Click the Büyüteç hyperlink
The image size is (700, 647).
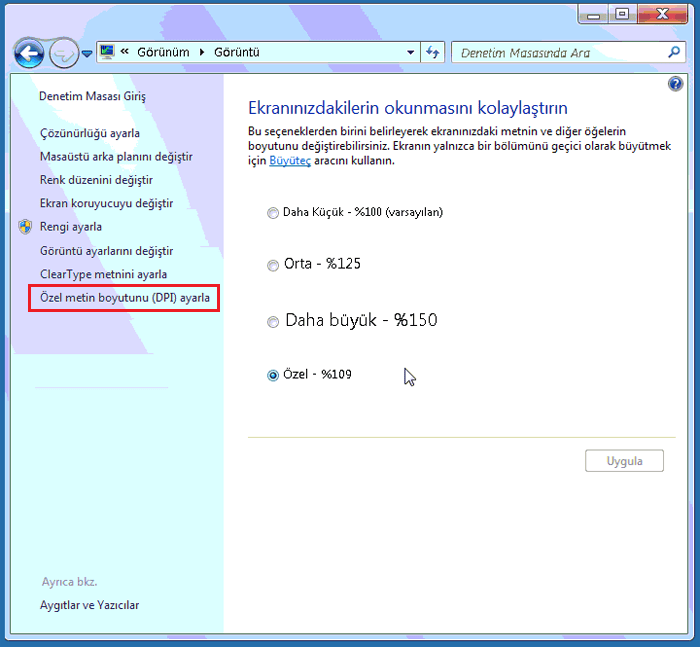tap(290, 160)
